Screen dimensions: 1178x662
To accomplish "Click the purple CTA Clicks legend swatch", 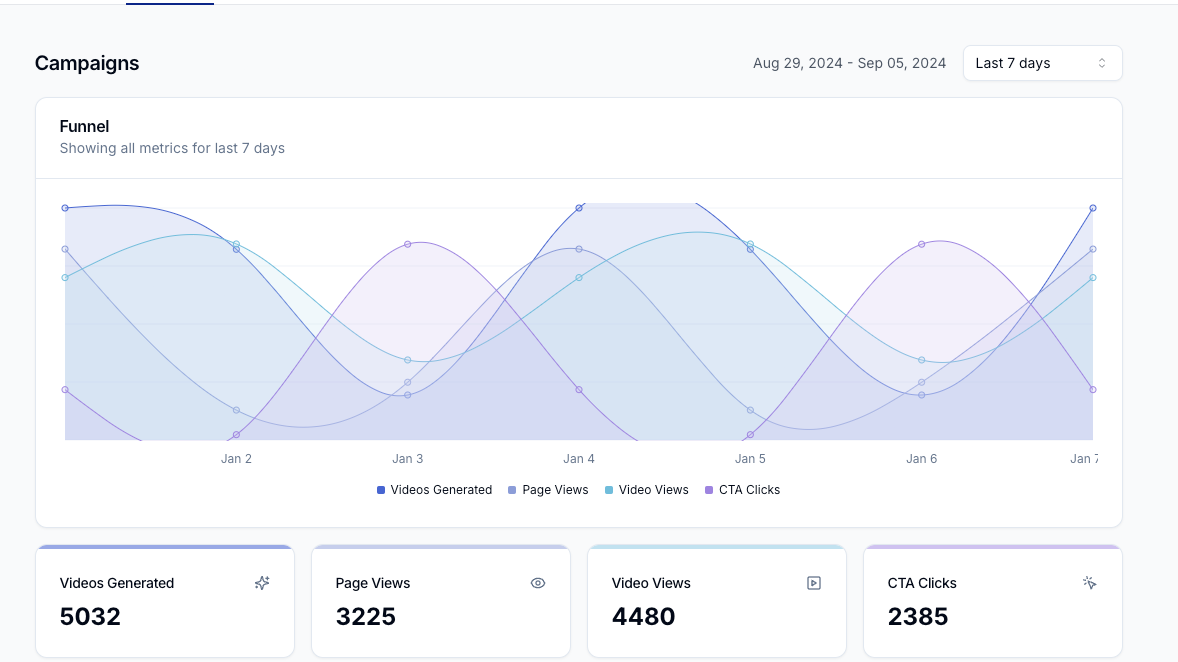I will [x=710, y=490].
